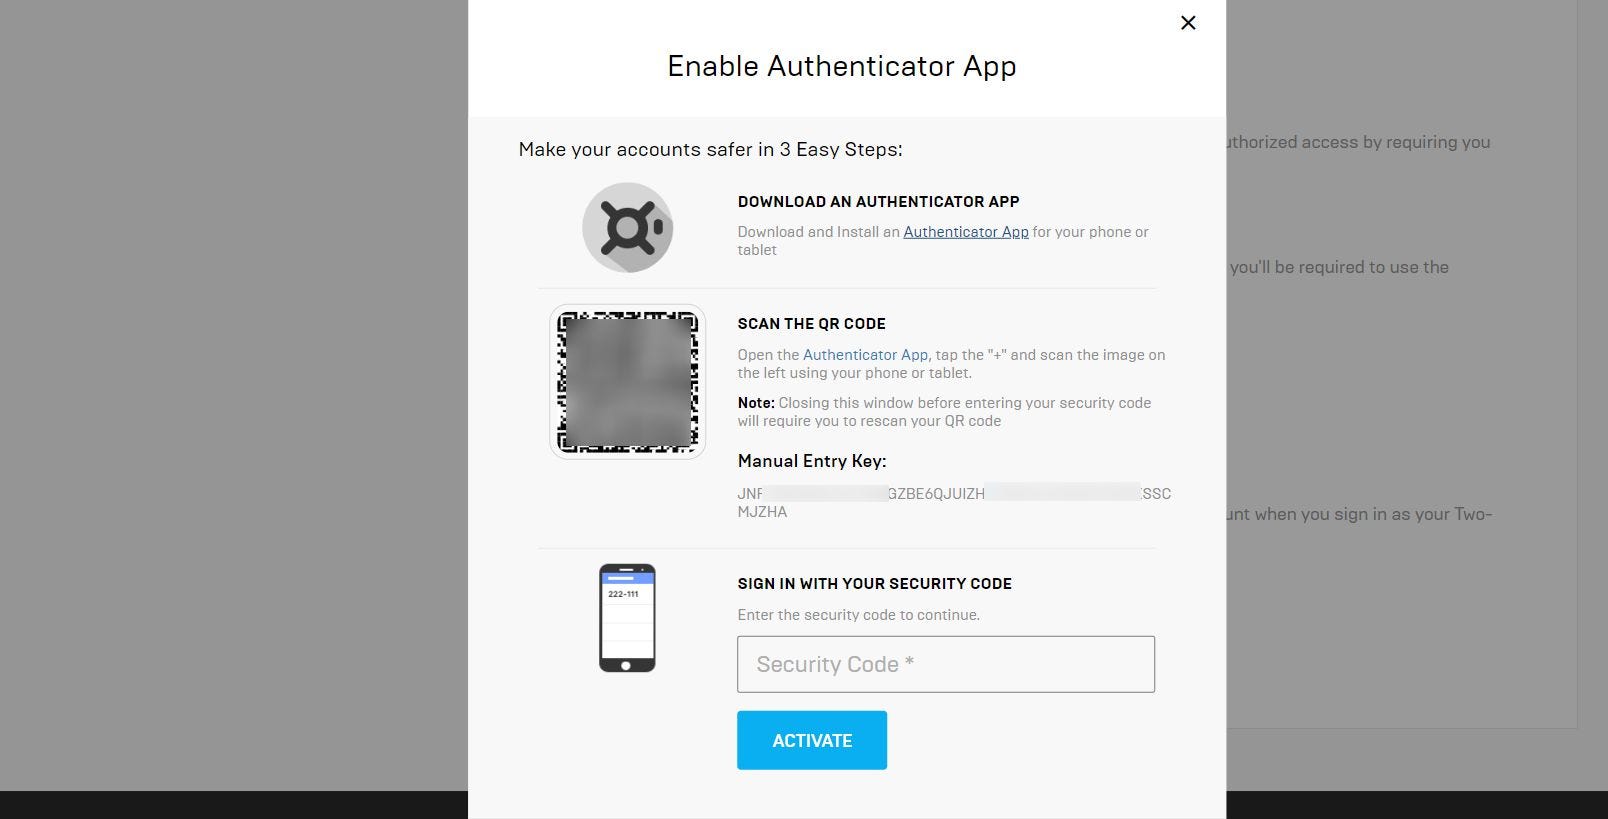Click the blurred QR code image
Viewport: 1608px width, 819px height.
pyautogui.click(x=628, y=382)
